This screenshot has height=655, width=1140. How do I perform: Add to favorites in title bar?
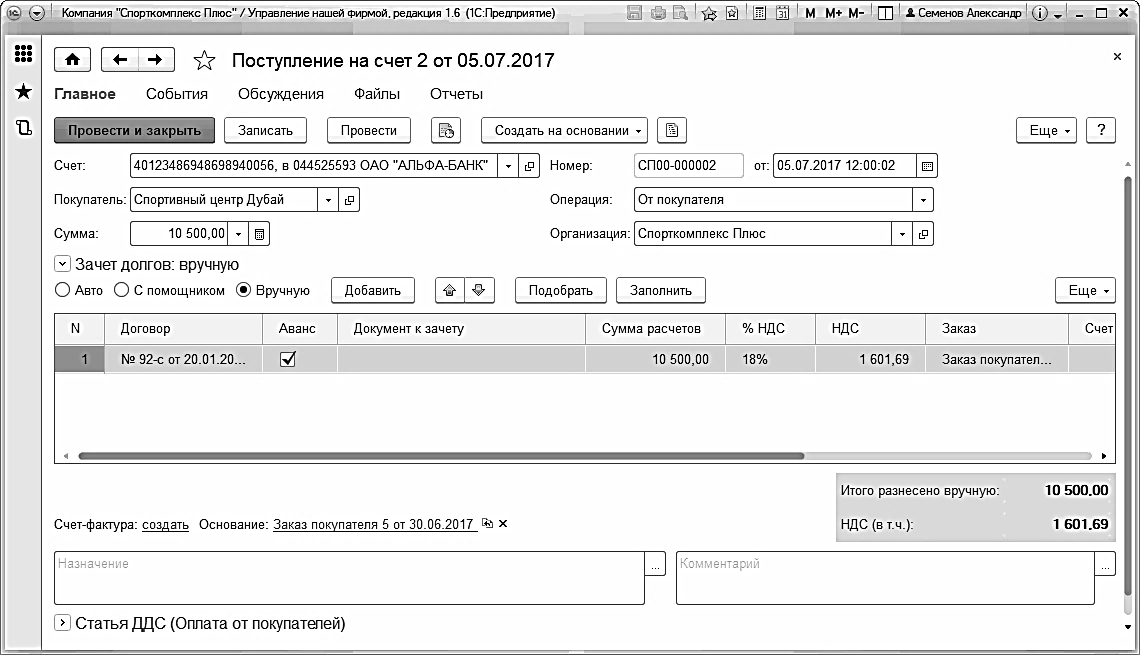tap(709, 13)
